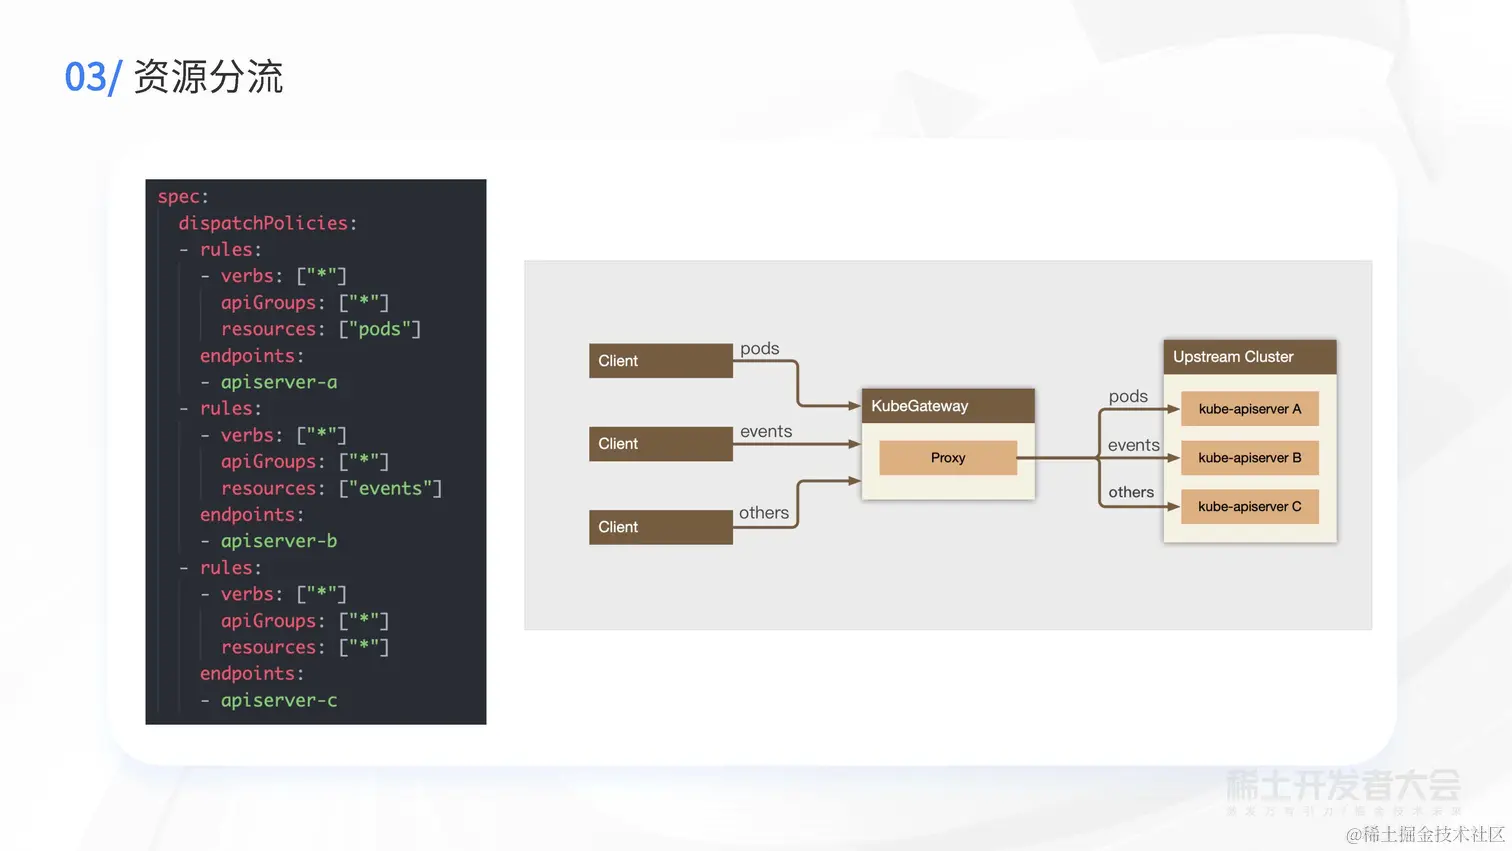
Task: Select the spec: line in code
Action: click(183, 197)
